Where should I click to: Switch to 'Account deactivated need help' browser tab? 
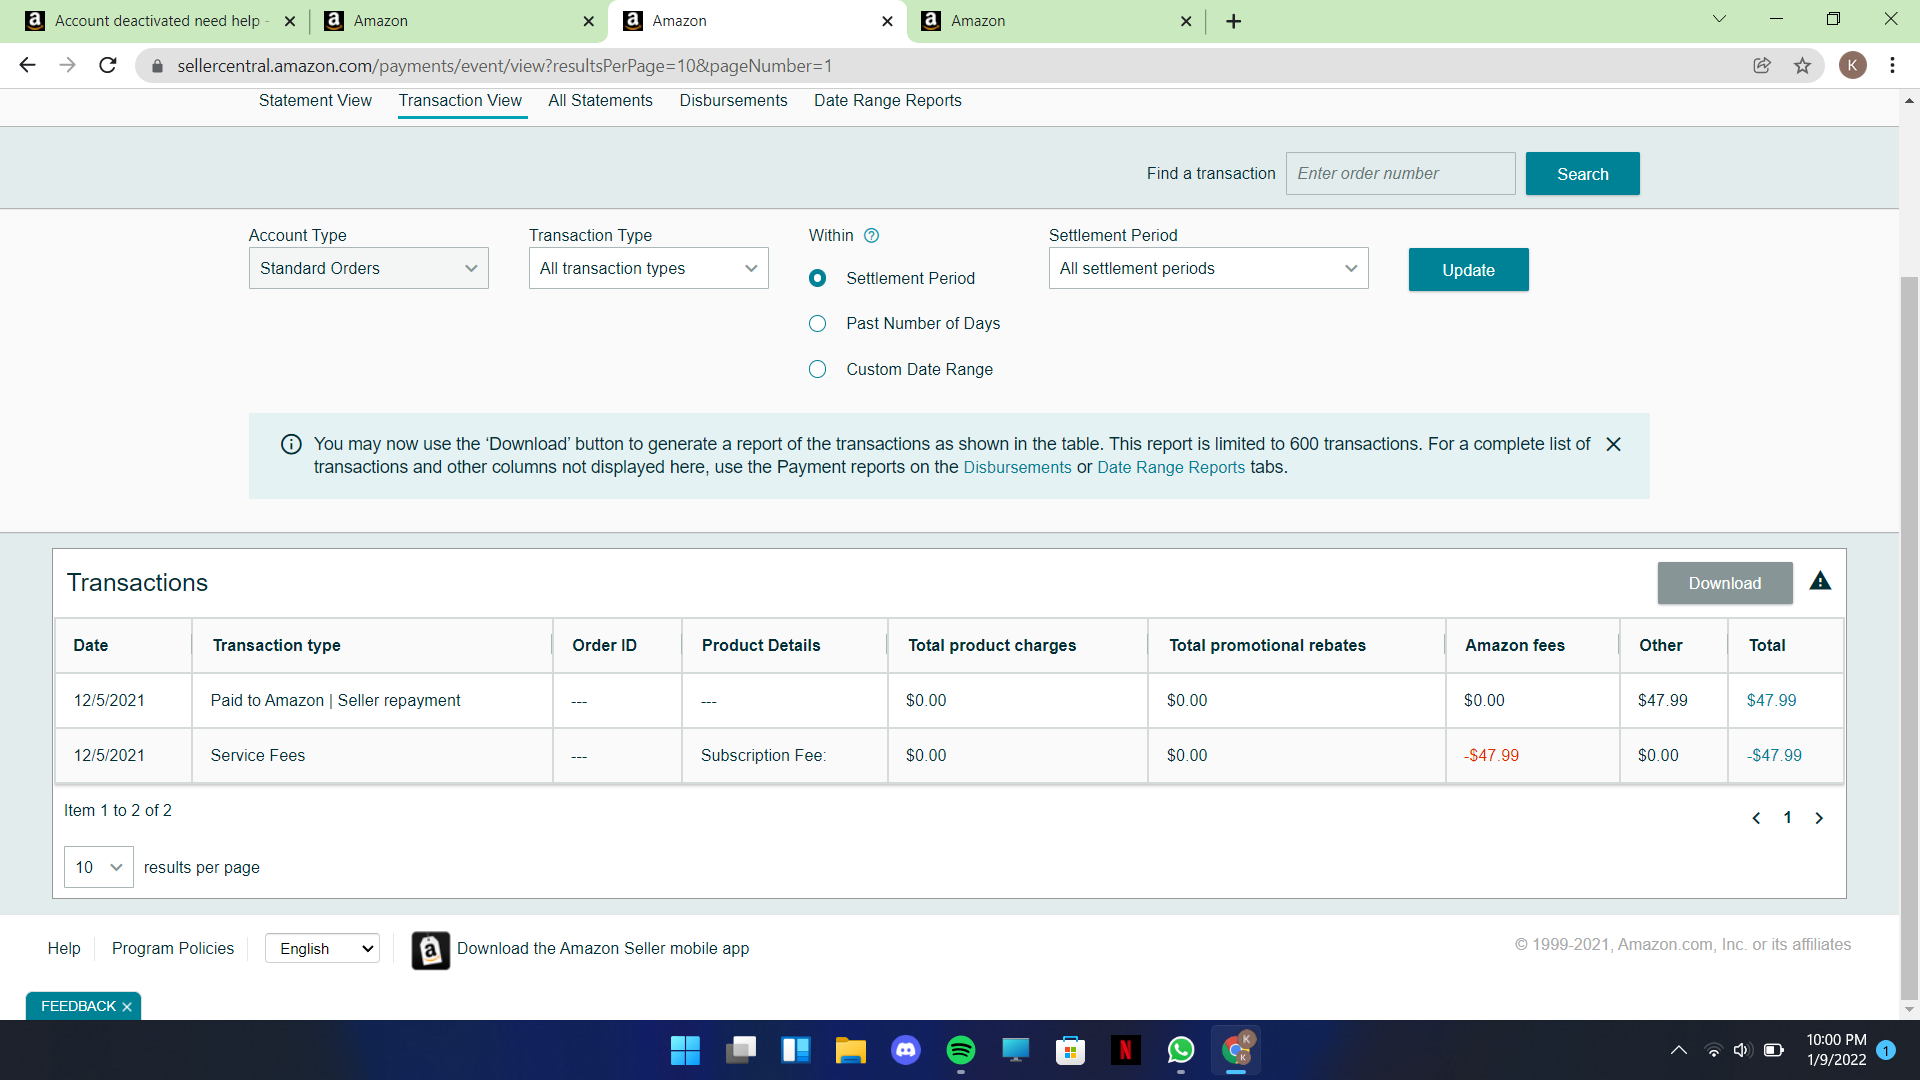point(160,21)
